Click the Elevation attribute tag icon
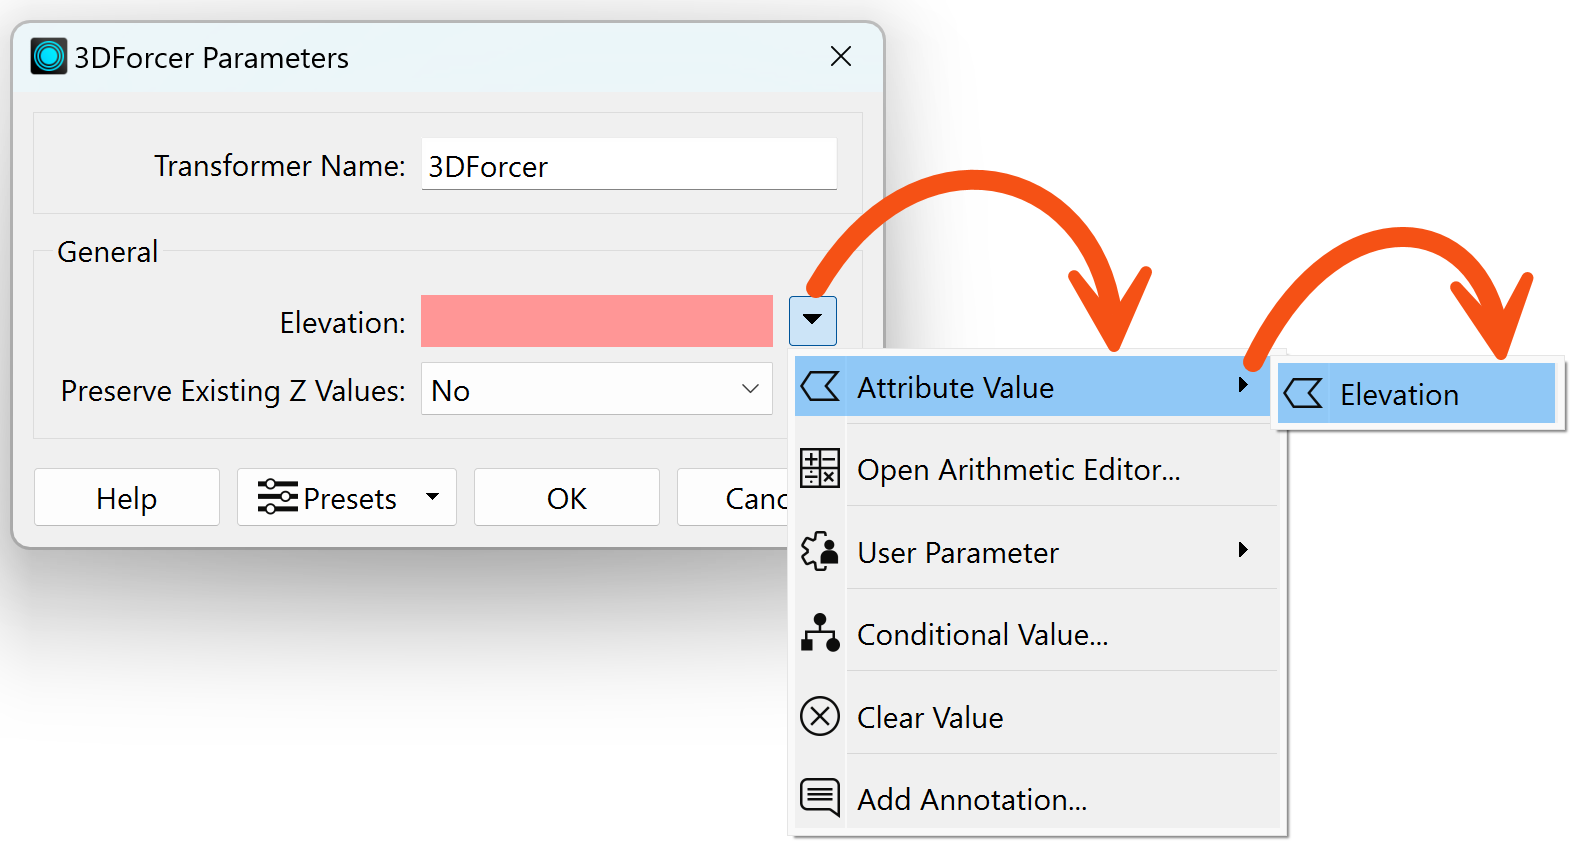 click(1303, 393)
